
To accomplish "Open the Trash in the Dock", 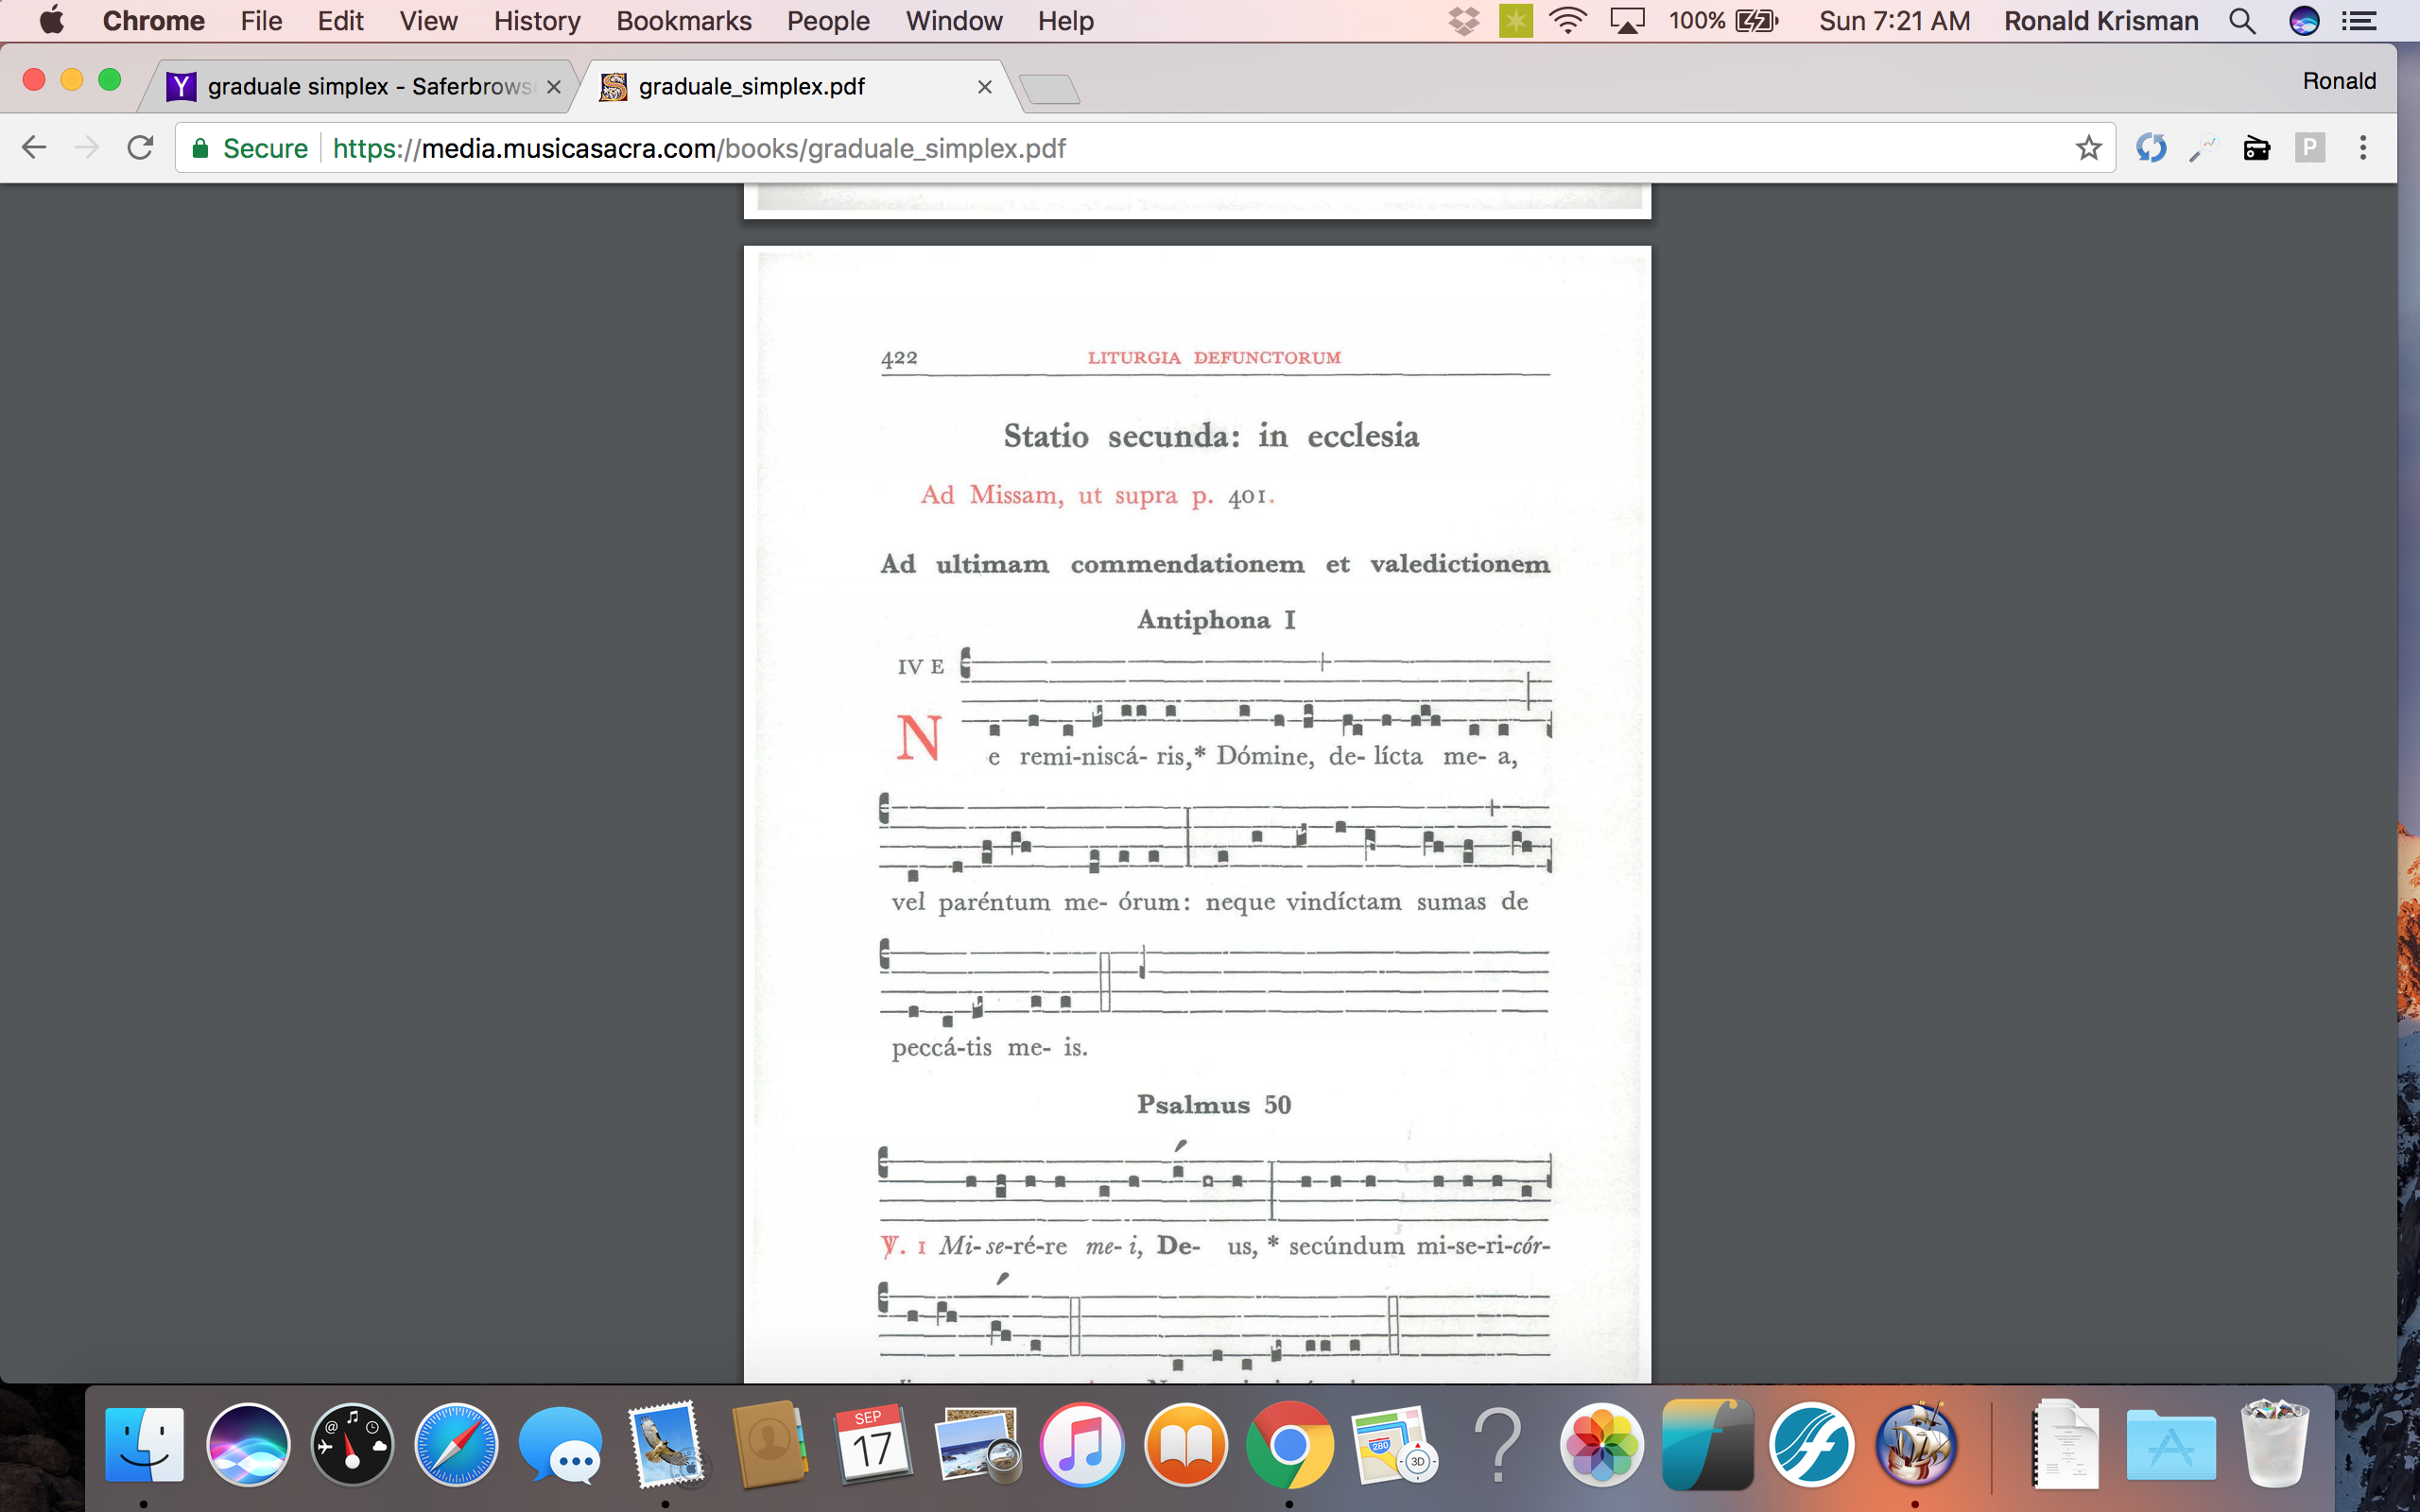I will click(2275, 1445).
